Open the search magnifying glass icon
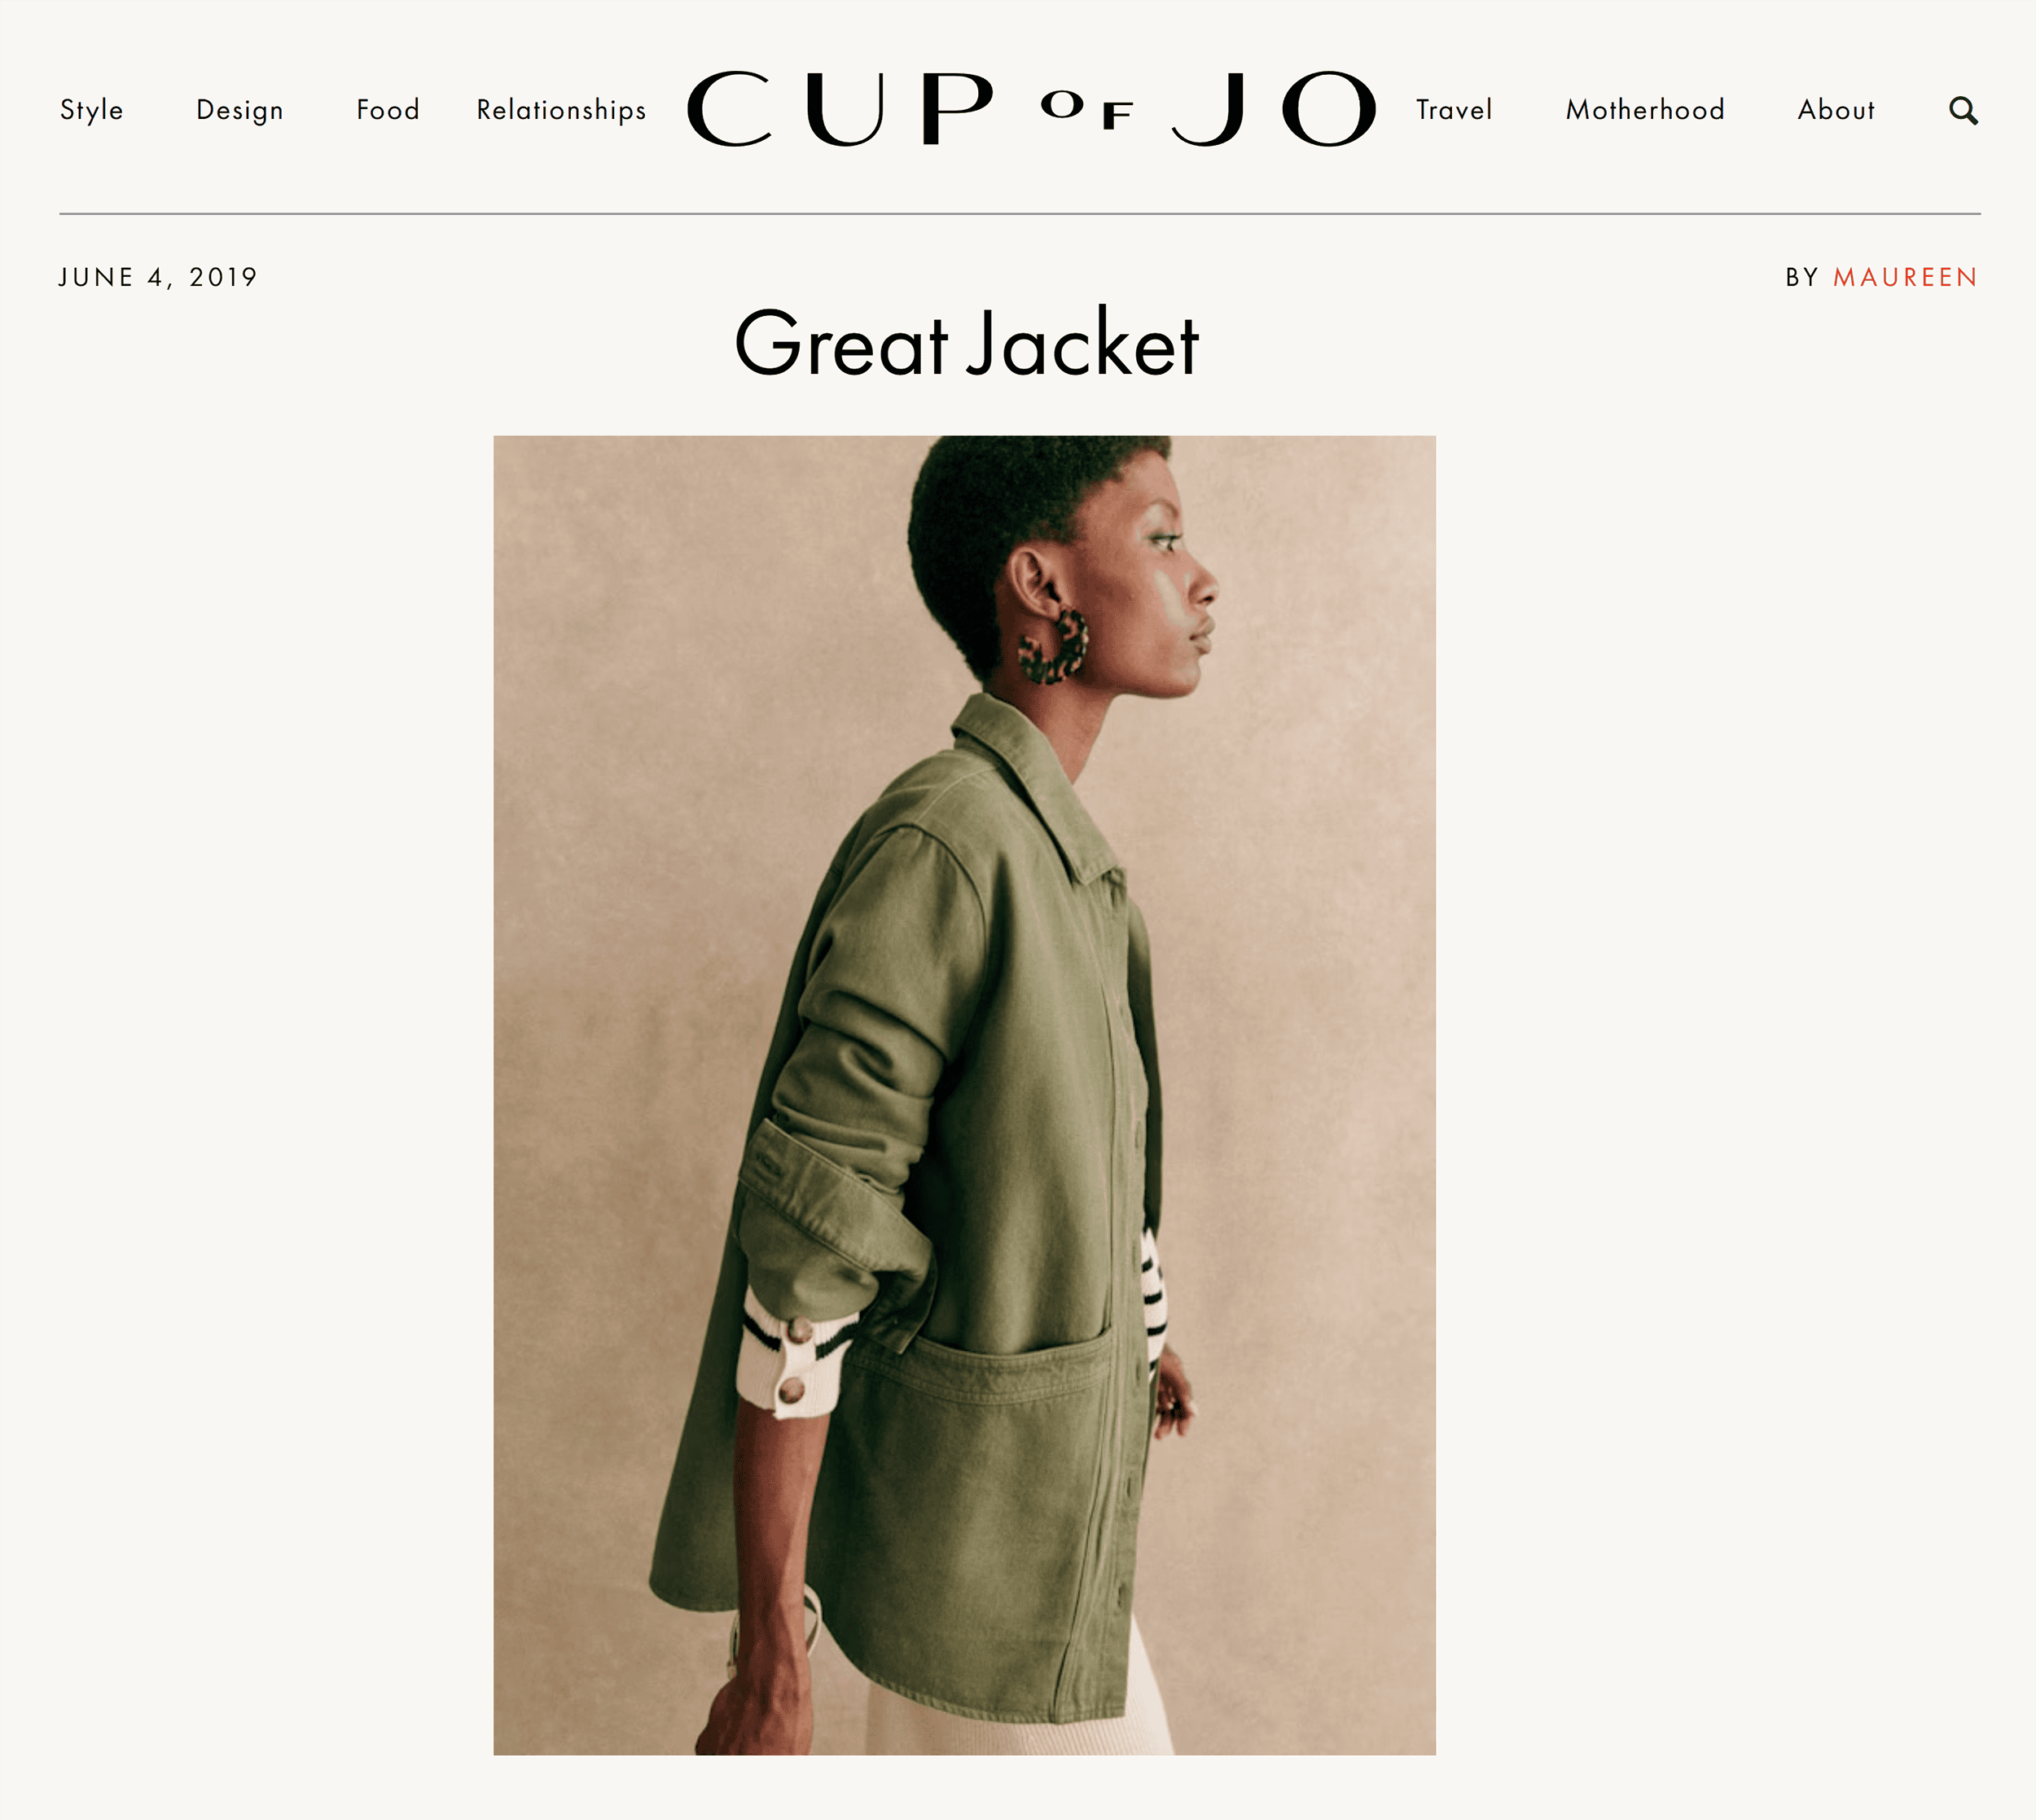The height and width of the screenshot is (1820, 2036). [1963, 110]
